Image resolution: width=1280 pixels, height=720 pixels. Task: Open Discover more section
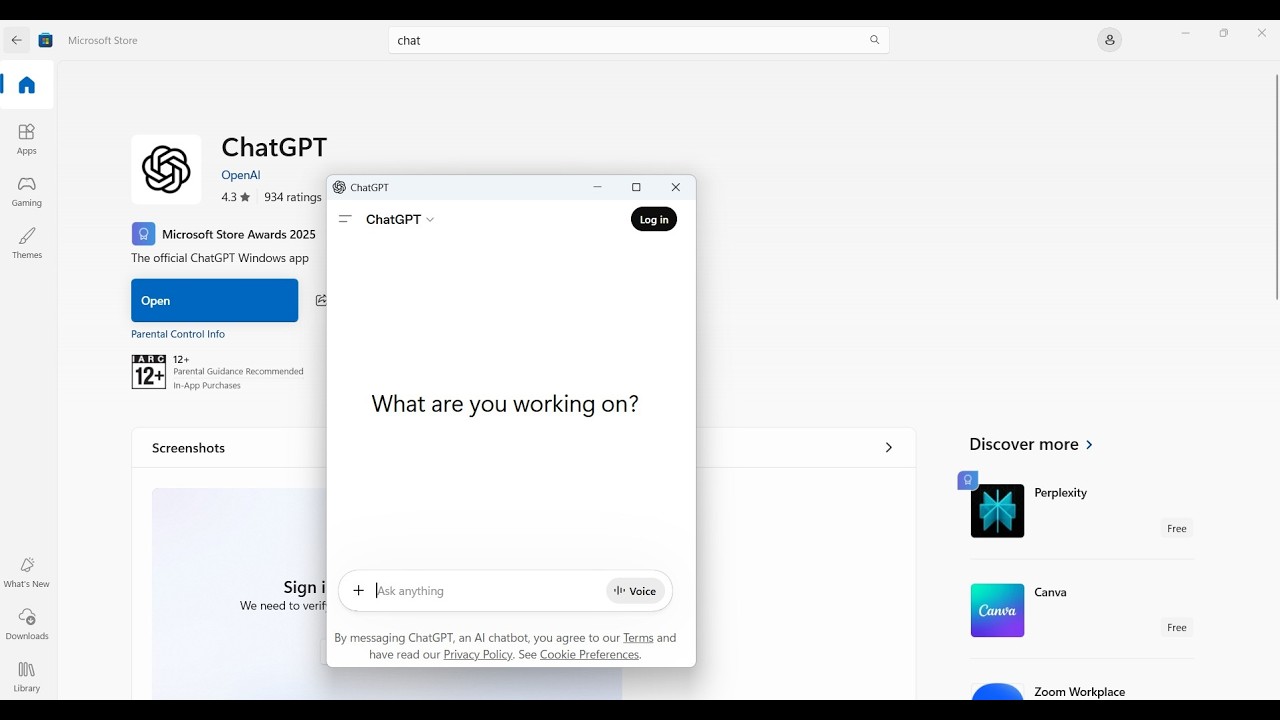tap(1031, 444)
